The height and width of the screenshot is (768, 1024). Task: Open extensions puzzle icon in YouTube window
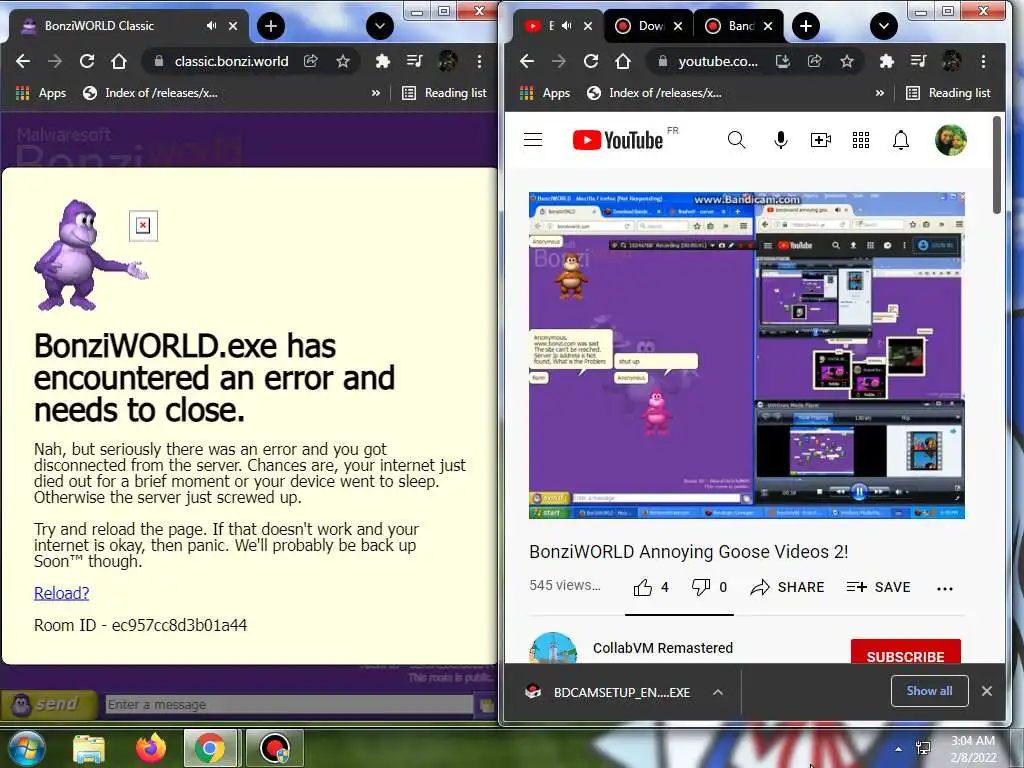click(887, 61)
